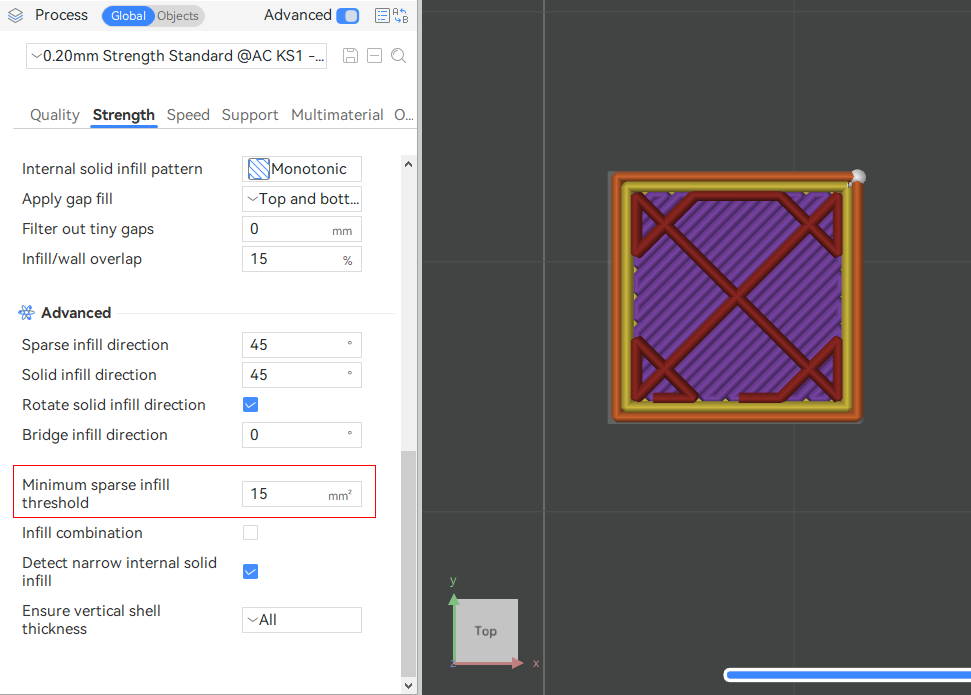The image size is (971, 695).
Task: Click the Apply gap fill label
Action: coord(67,199)
